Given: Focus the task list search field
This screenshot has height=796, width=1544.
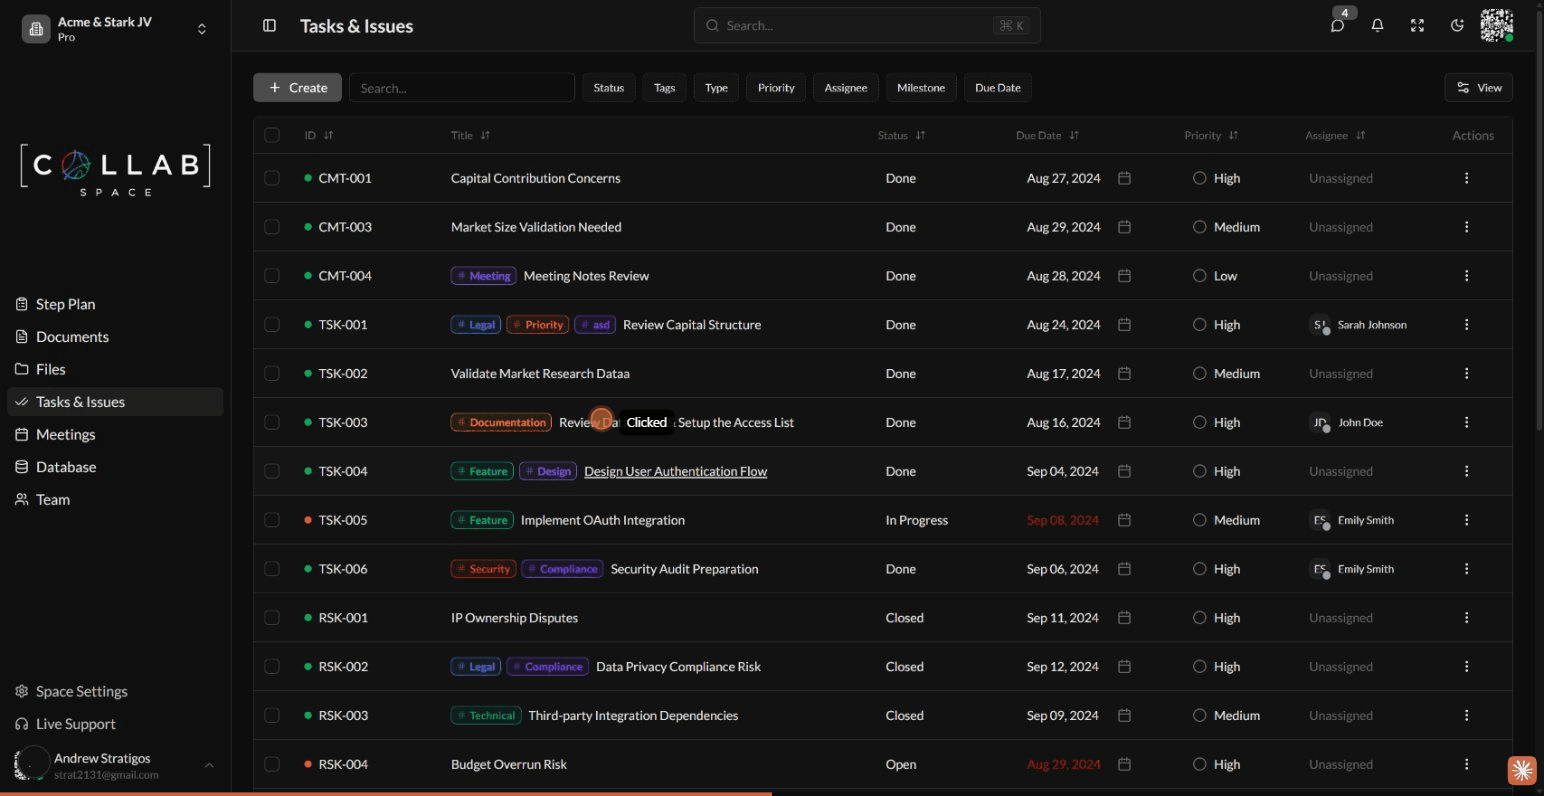Looking at the screenshot, I should click(461, 88).
